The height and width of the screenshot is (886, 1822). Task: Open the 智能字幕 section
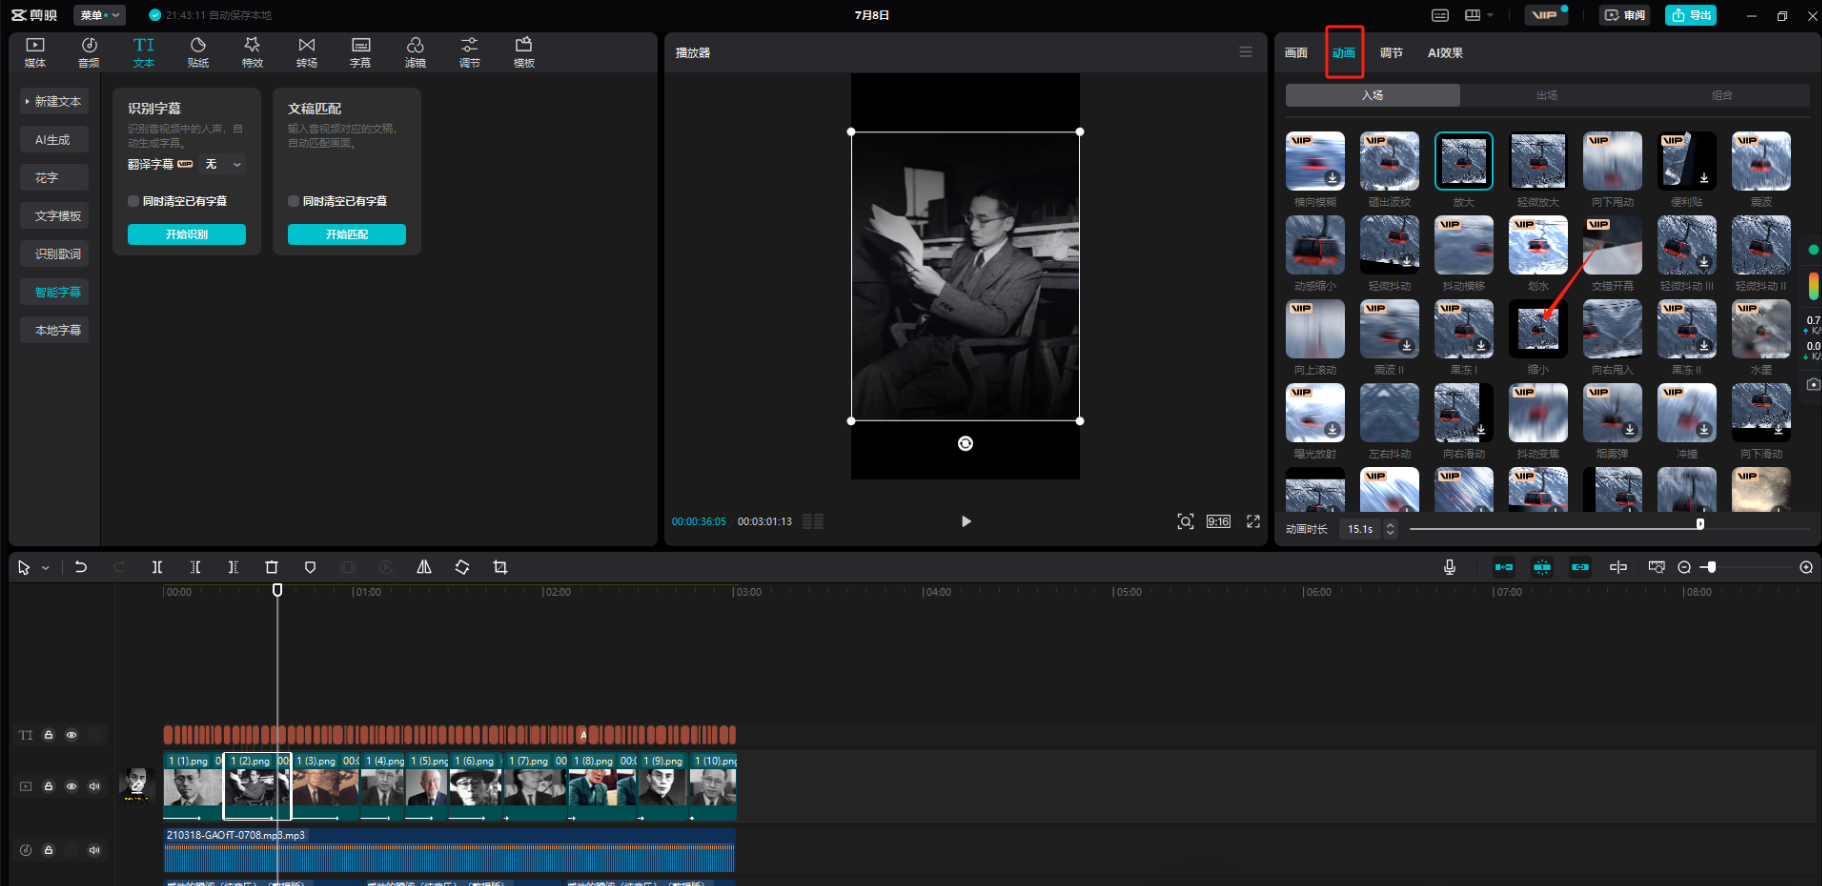54,292
